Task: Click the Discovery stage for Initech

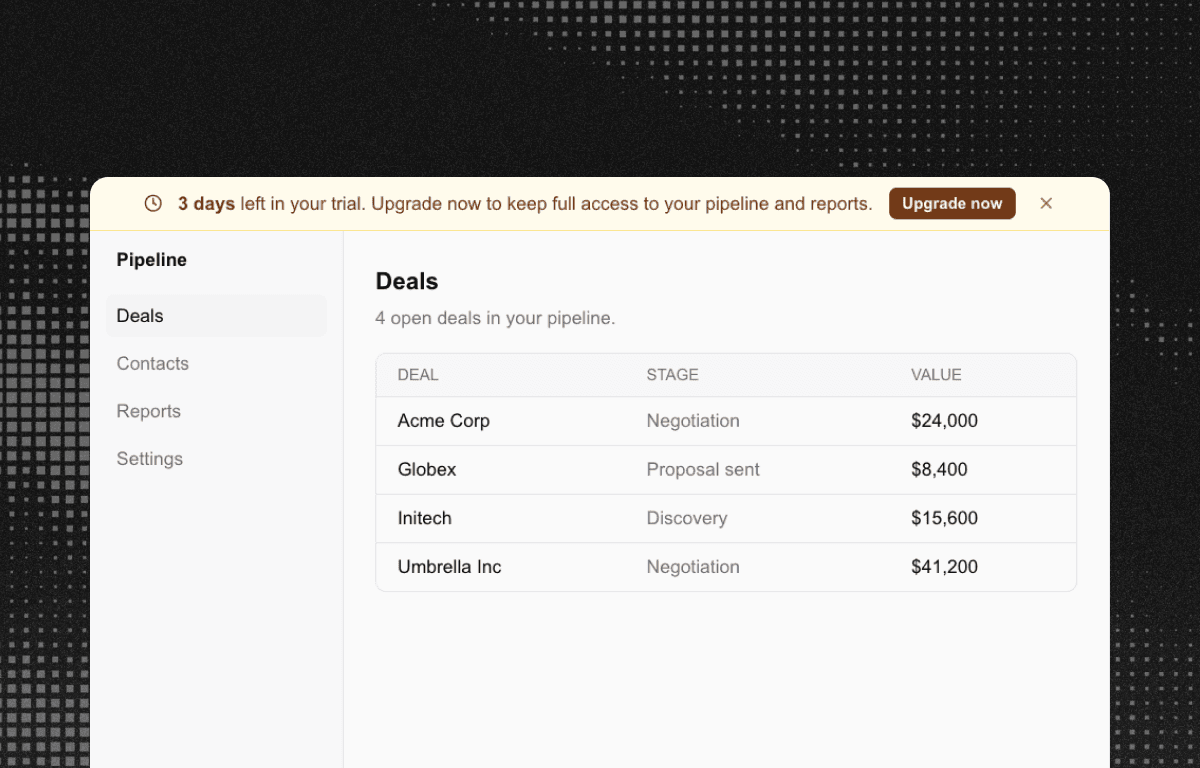Action: tap(687, 518)
